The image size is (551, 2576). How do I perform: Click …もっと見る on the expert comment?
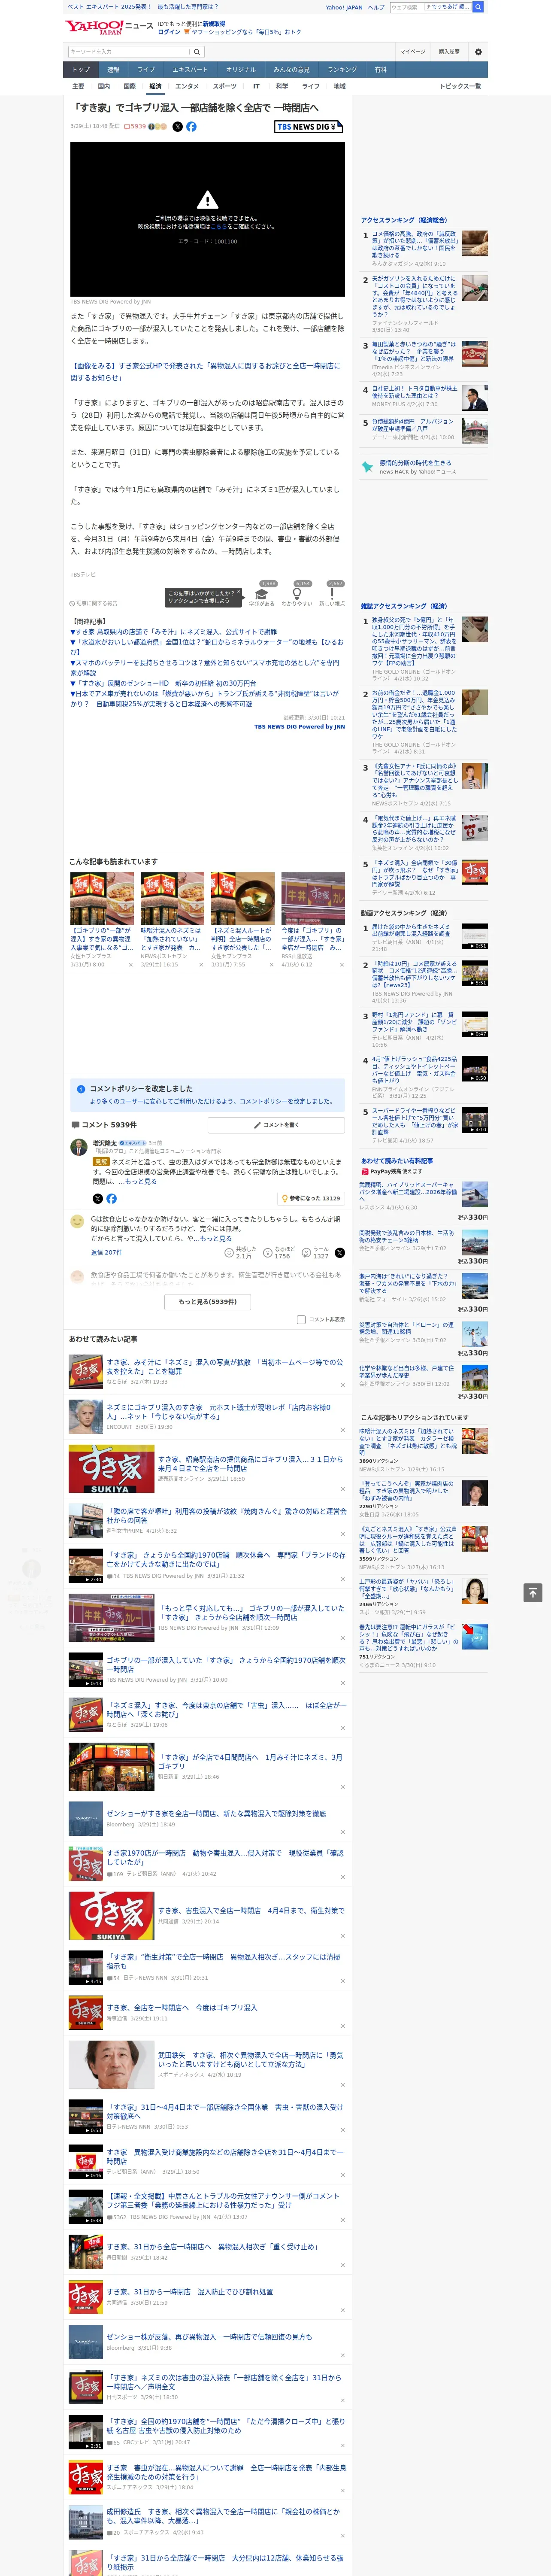(139, 1181)
